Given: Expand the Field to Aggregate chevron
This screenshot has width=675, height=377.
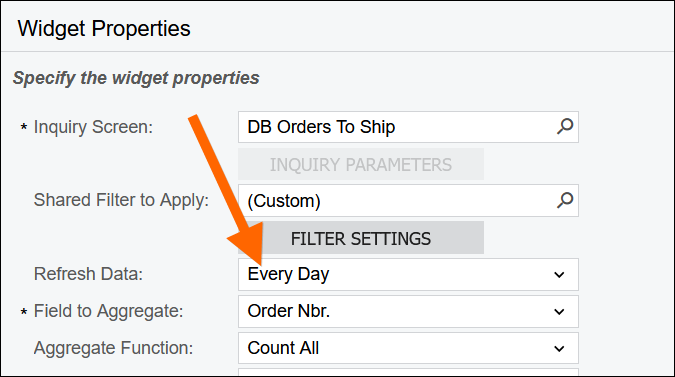Looking at the screenshot, I should pos(559,312).
